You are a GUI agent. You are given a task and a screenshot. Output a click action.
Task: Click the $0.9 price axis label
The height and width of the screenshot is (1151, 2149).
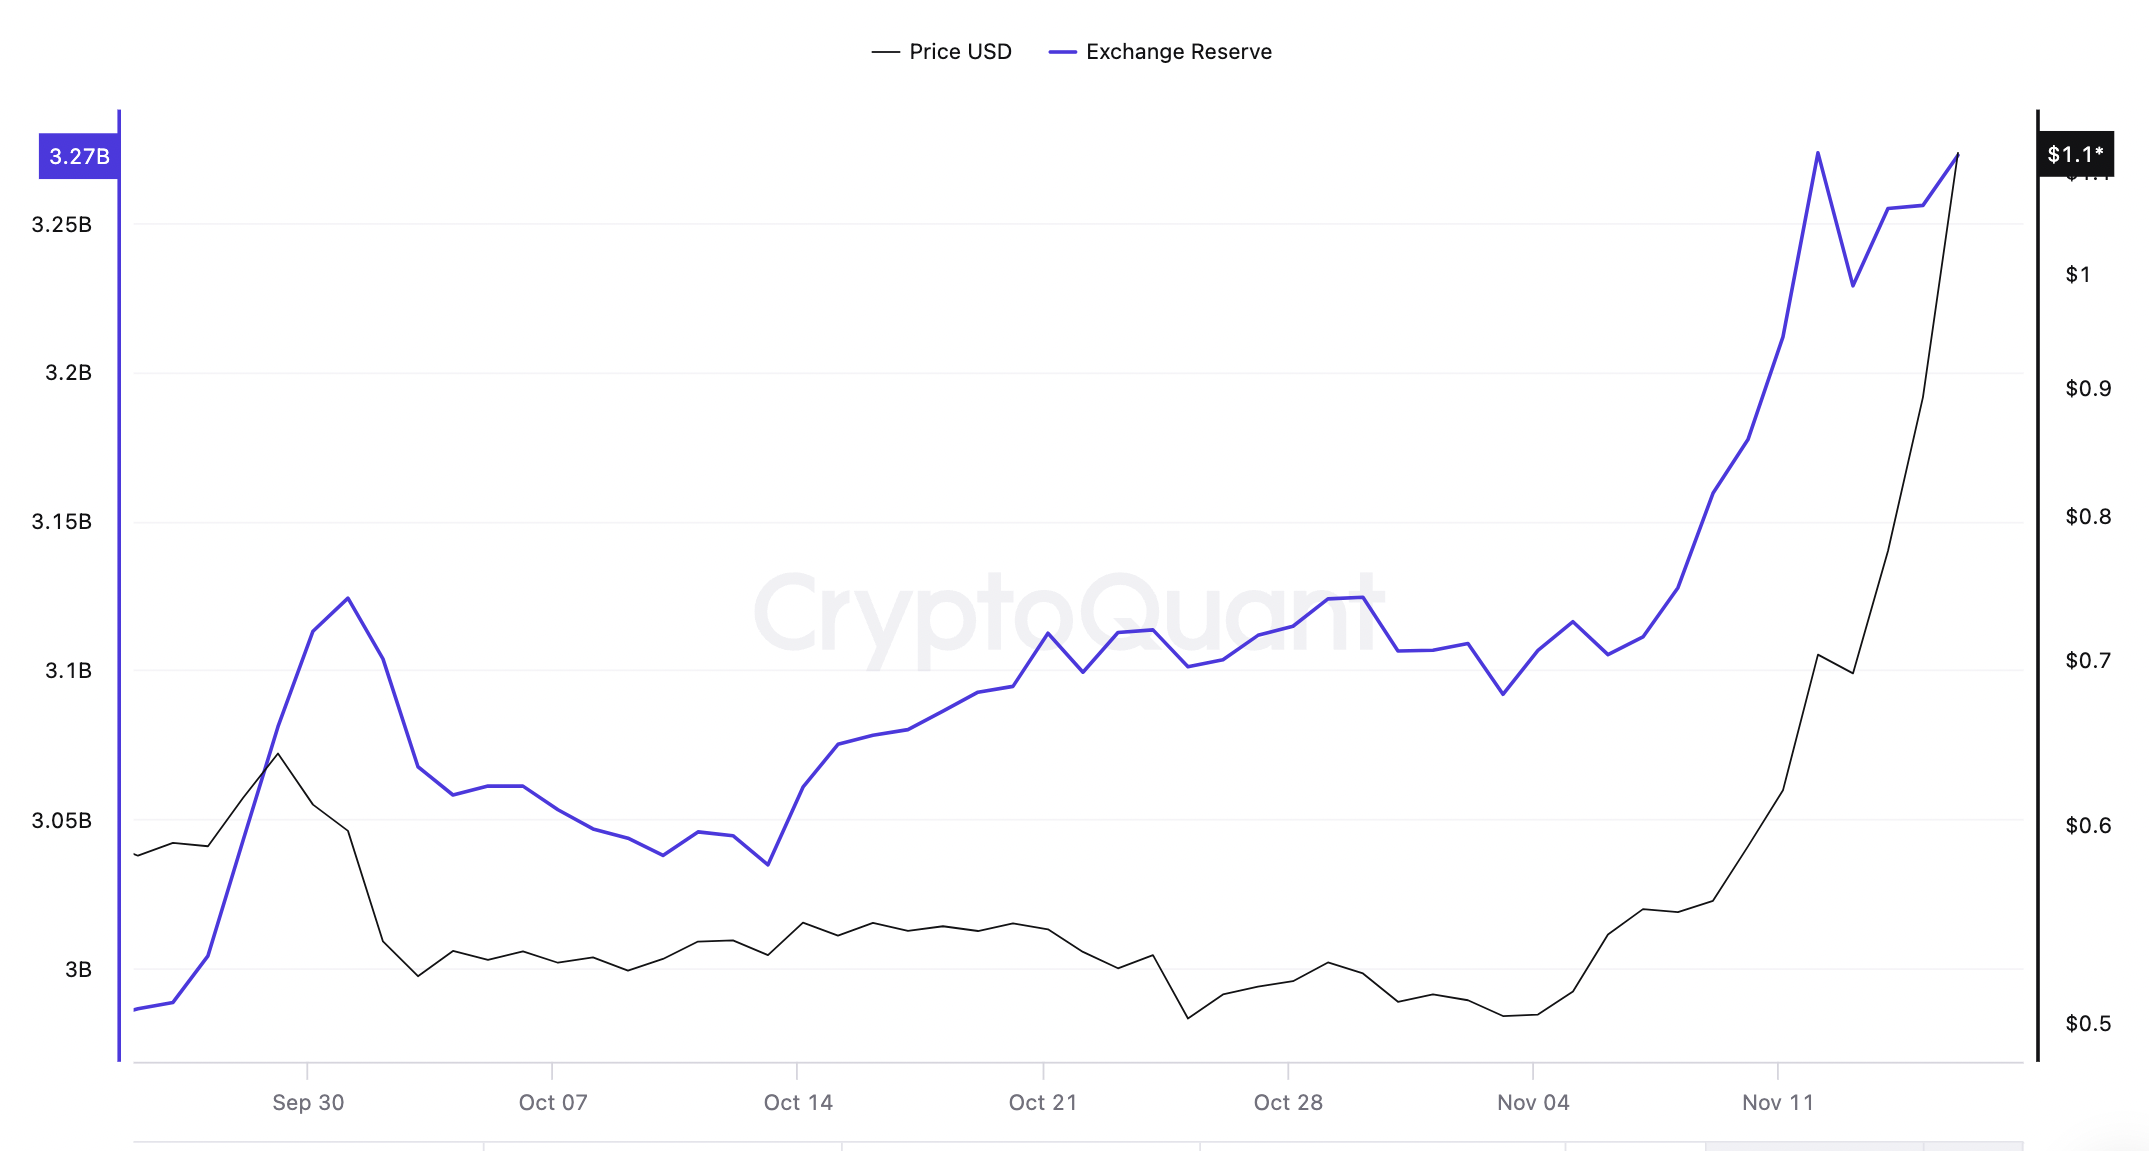[2088, 389]
